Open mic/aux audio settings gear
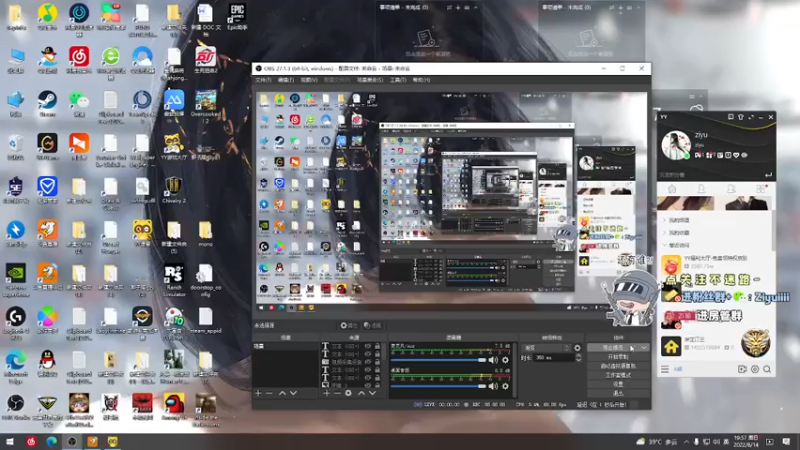 505,360
